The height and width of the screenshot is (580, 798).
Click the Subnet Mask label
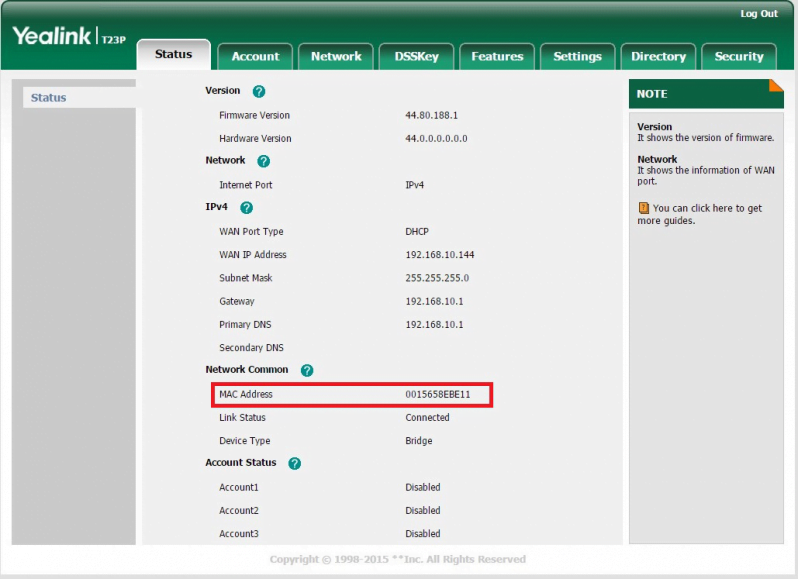[246, 278]
